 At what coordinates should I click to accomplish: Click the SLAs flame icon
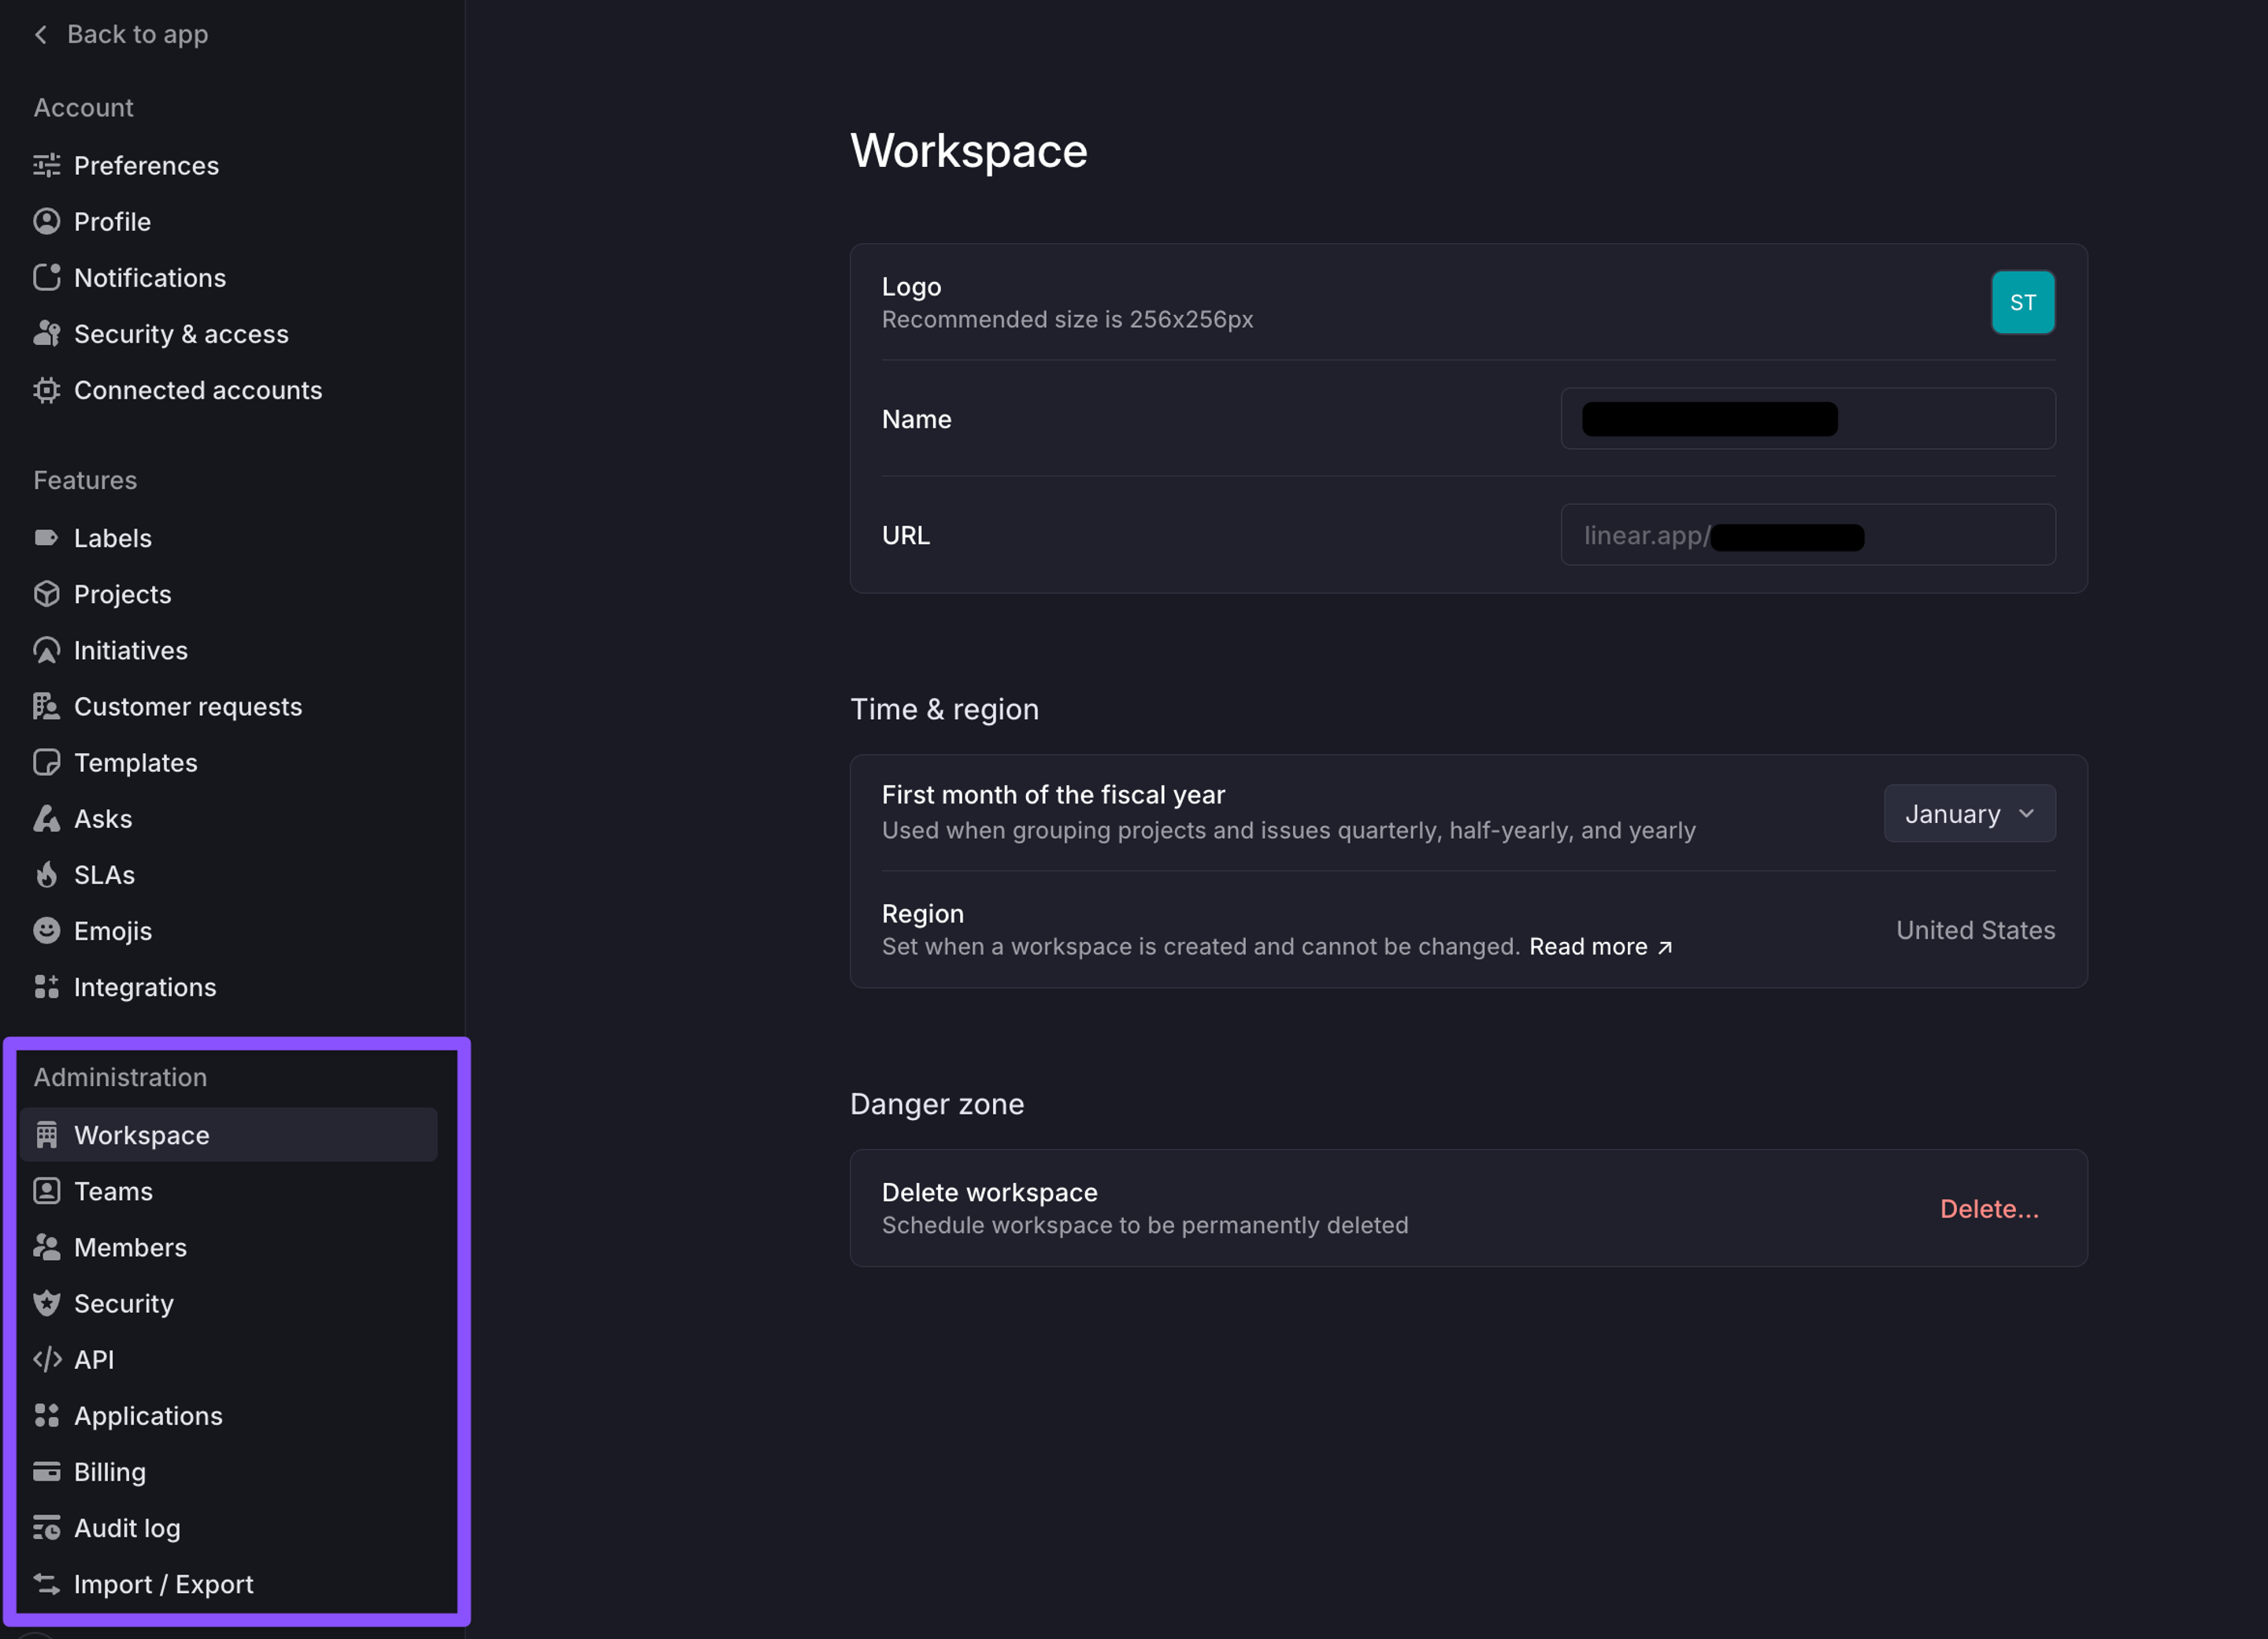pyautogui.click(x=46, y=875)
